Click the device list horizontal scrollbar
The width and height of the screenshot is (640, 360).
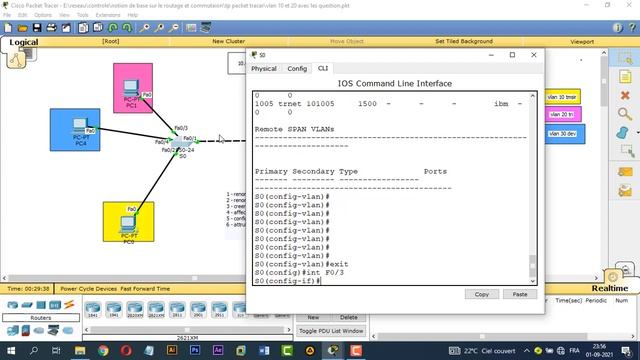[x=187, y=329]
